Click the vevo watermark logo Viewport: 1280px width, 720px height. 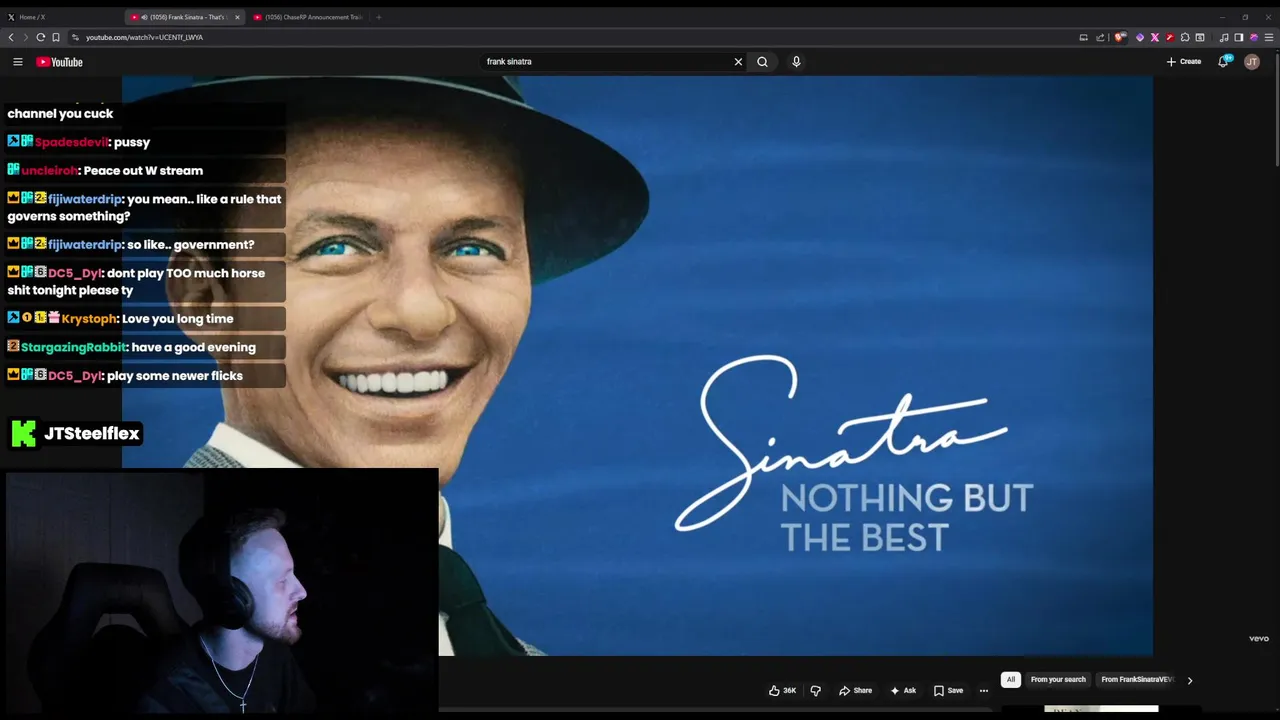pyautogui.click(x=1258, y=638)
